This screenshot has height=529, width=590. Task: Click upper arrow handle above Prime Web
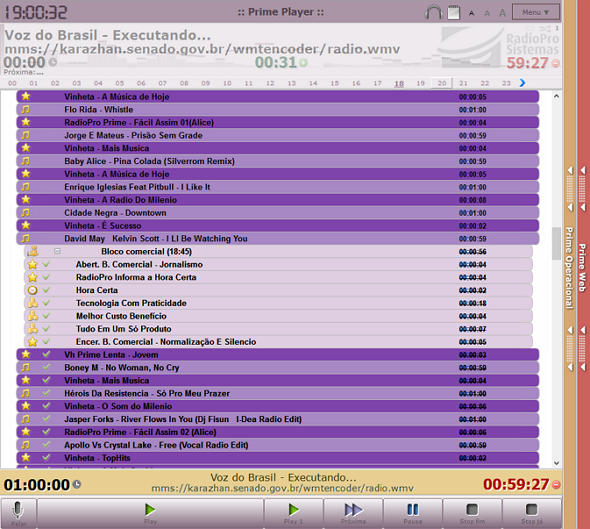(583, 189)
